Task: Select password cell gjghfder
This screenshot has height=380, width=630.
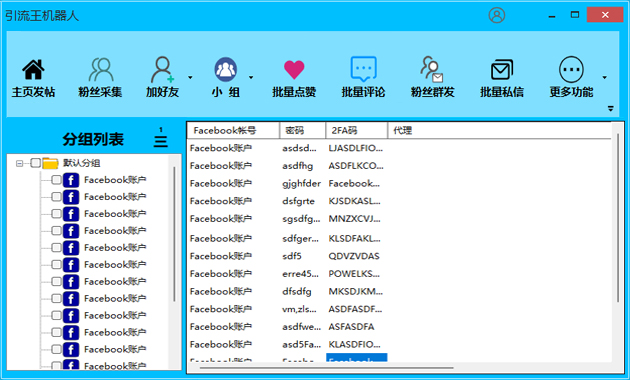Action: coord(301,184)
